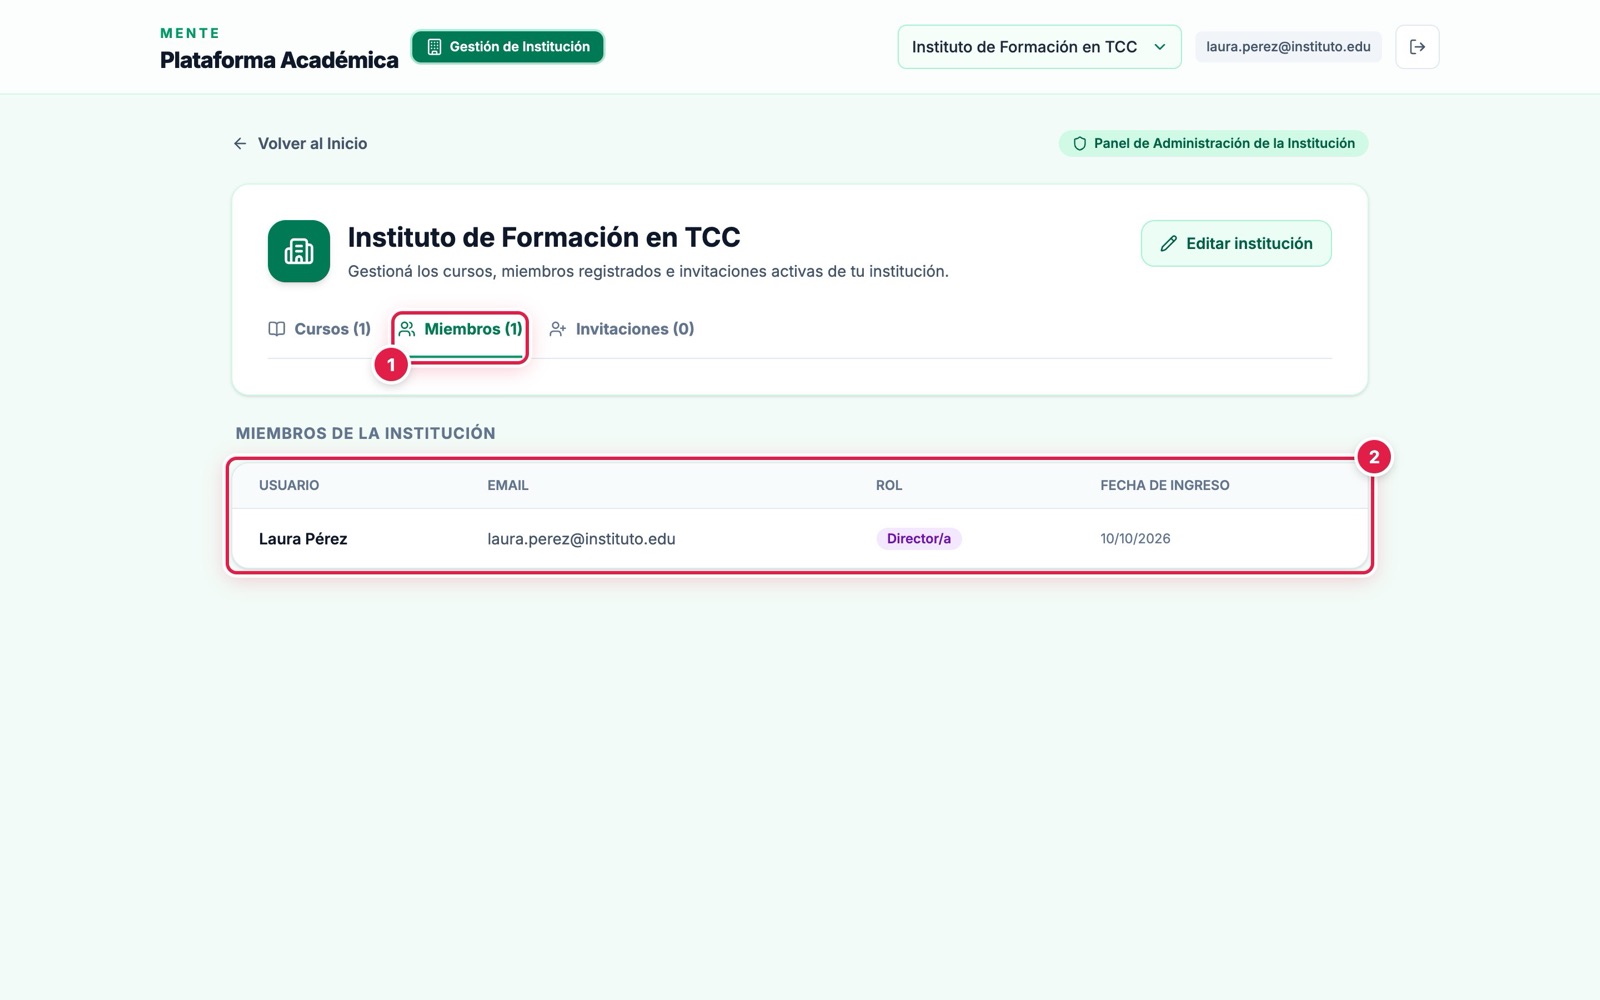
Task: Click the MIEMBROS DE LA INSTITUCIÓN heading
Action: tap(366, 433)
